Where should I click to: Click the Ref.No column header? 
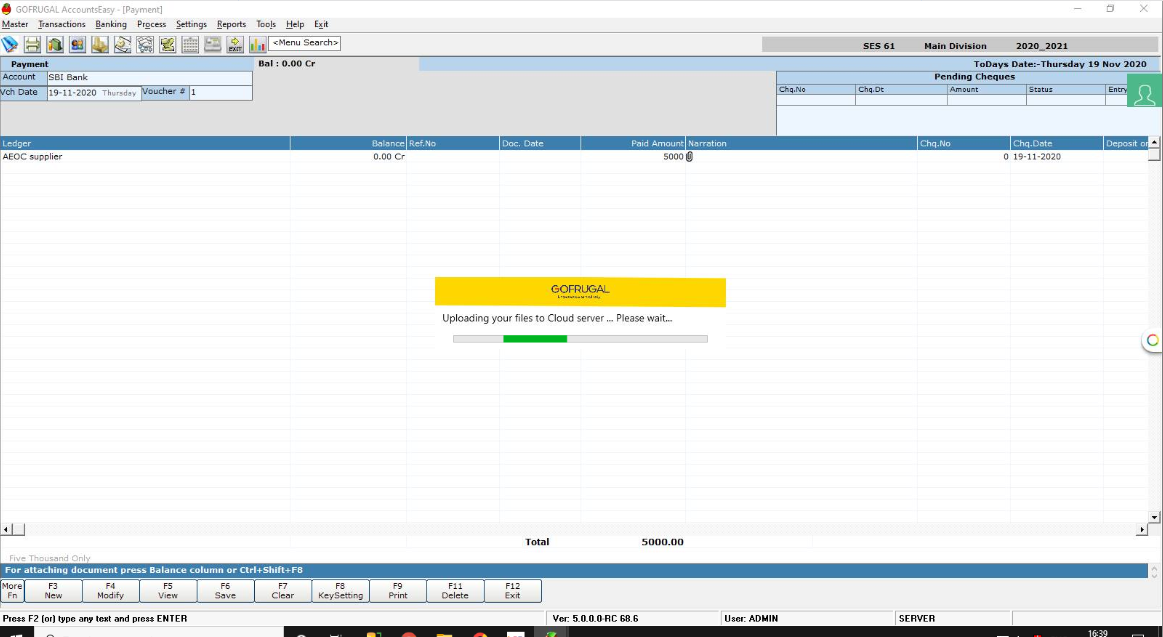tap(452, 143)
